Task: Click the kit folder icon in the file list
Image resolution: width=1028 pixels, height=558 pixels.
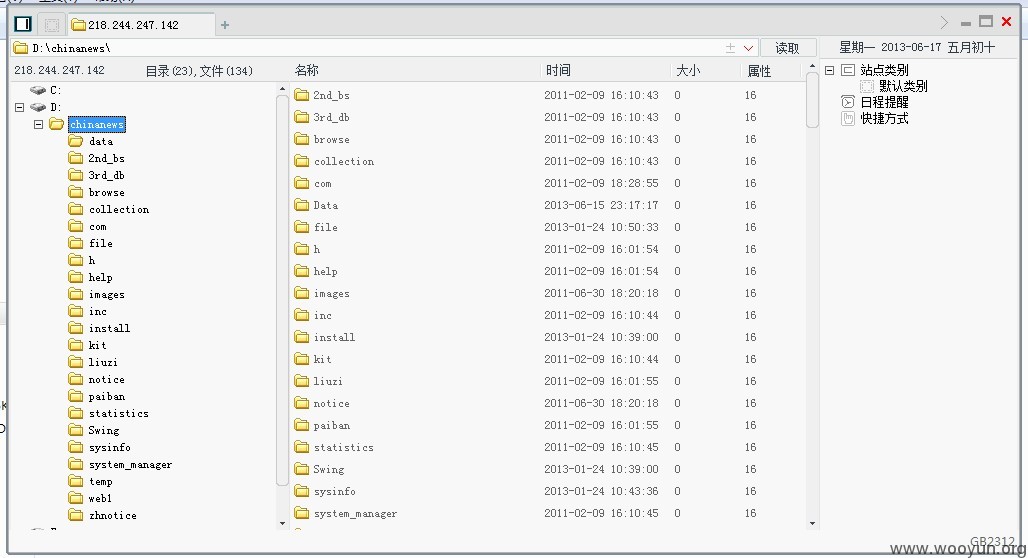Action: pos(302,359)
